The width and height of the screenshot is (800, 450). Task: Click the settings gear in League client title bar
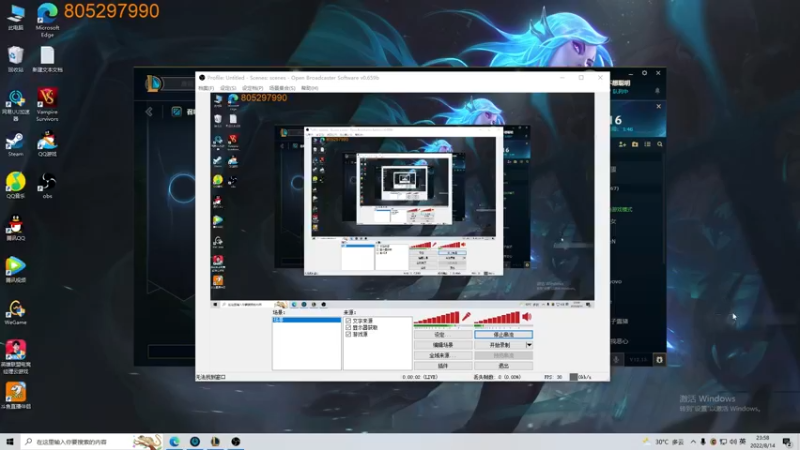[x=644, y=73]
